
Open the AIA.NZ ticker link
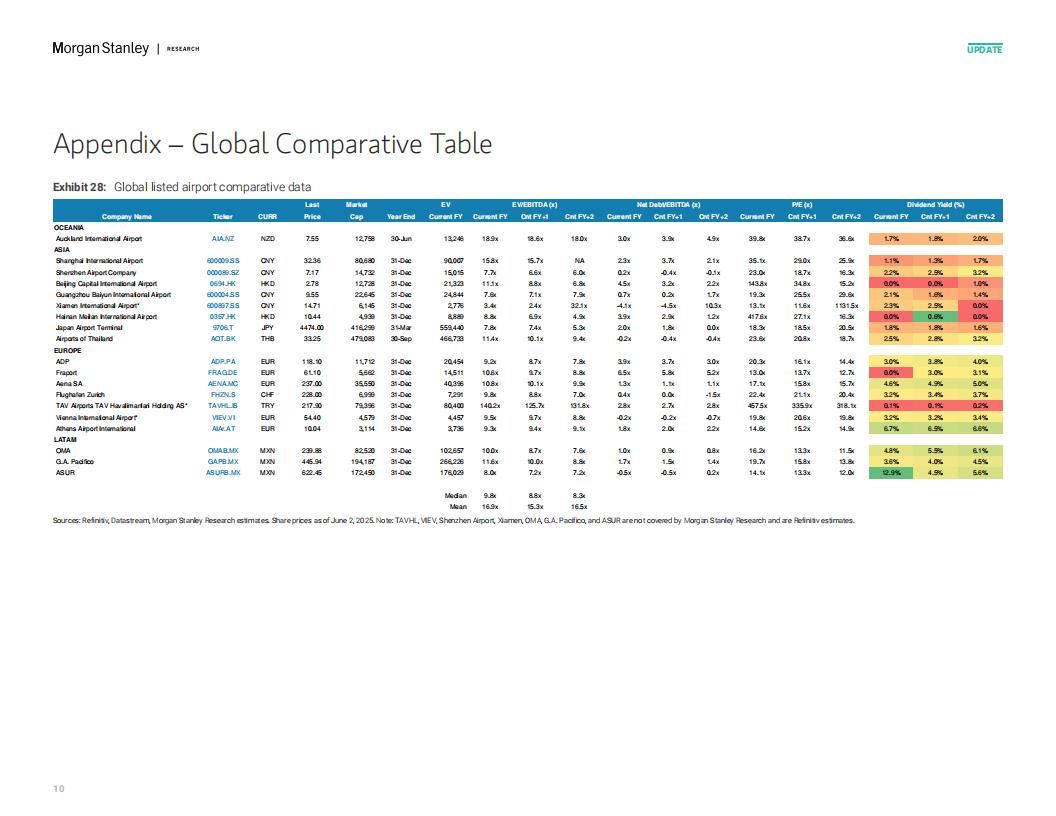[223, 238]
